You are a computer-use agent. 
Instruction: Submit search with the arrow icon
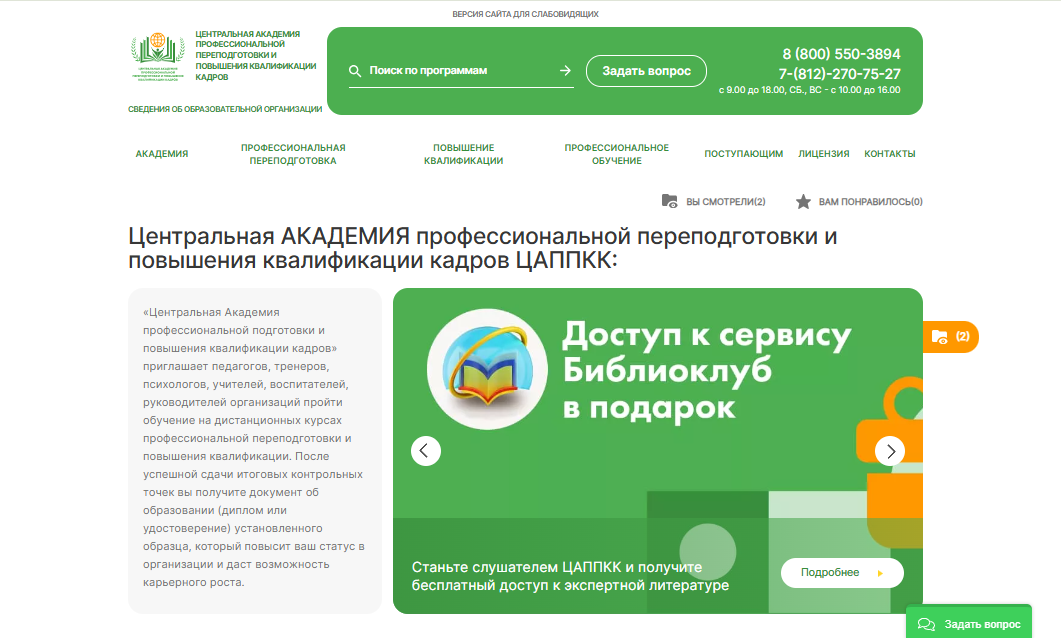[x=565, y=70]
